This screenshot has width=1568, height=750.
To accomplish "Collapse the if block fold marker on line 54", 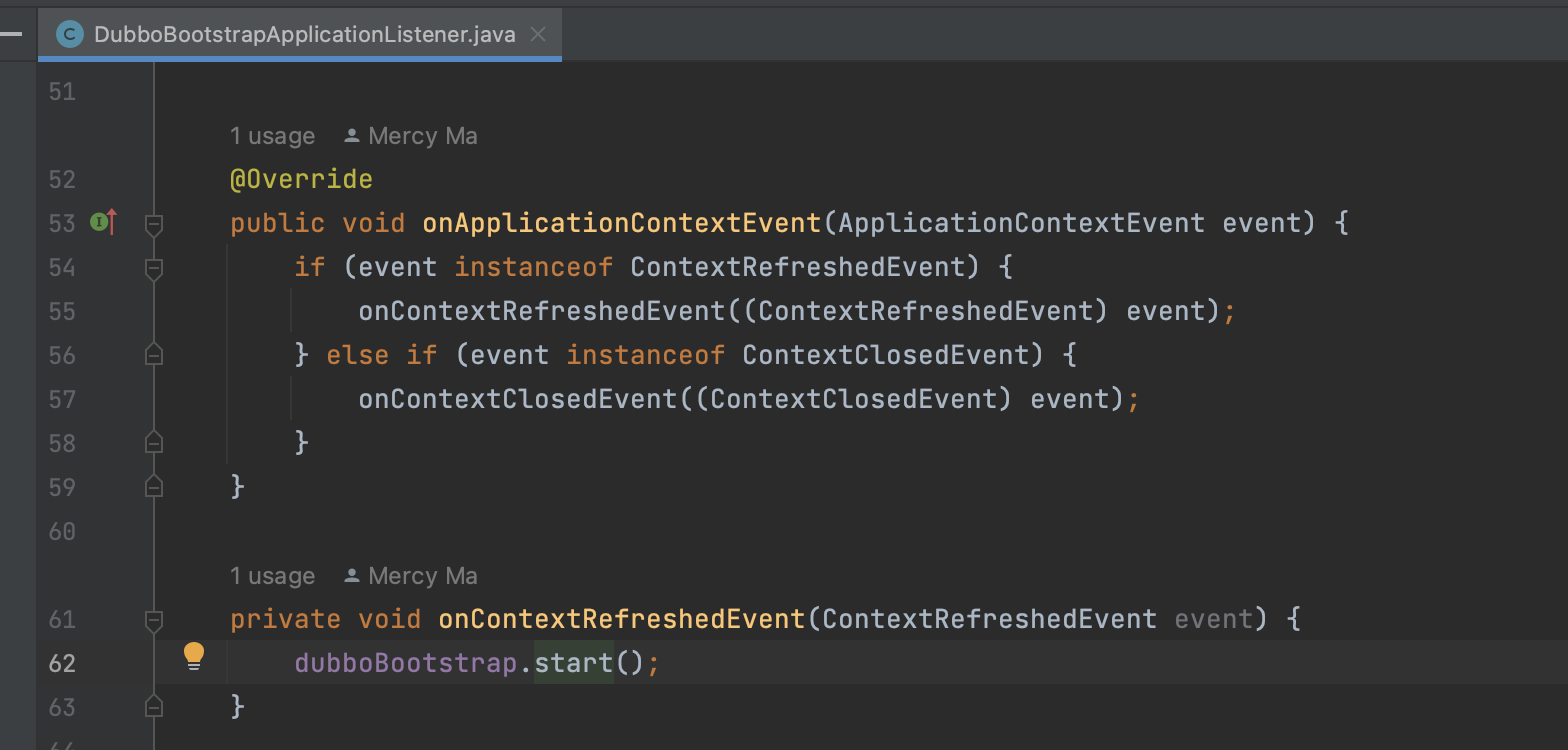I will 154,267.
